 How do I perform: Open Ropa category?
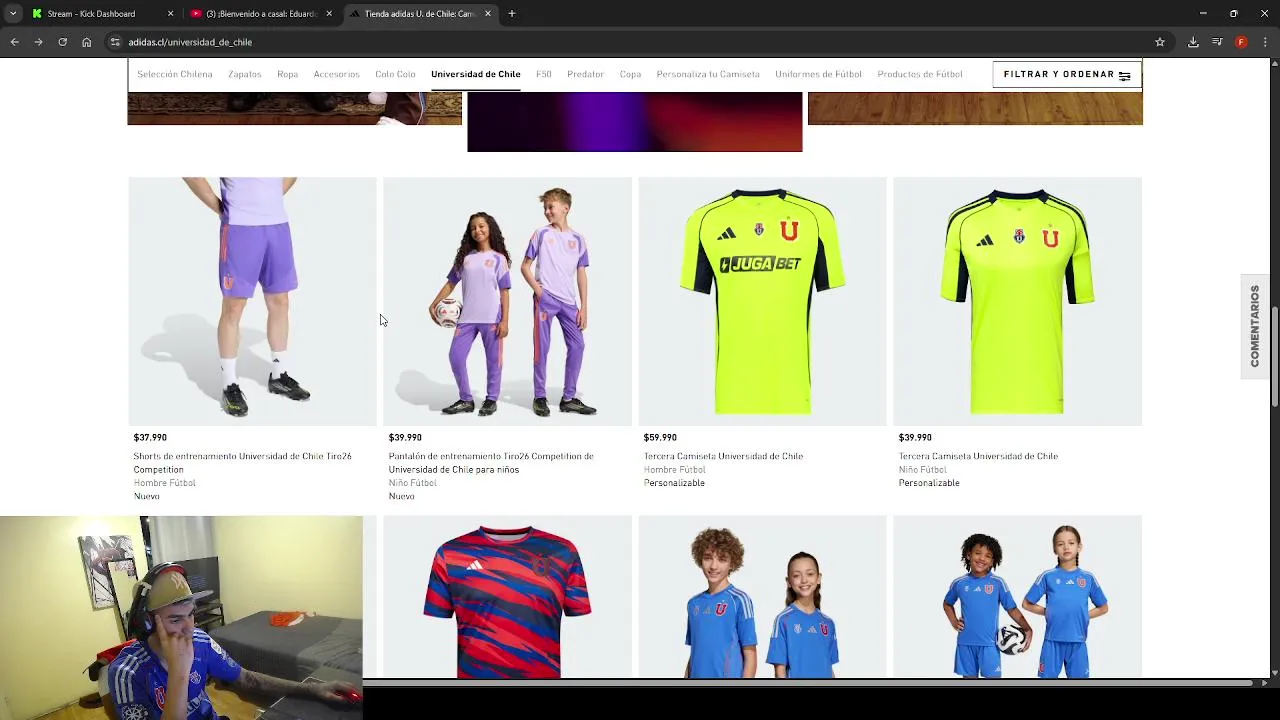pos(288,74)
